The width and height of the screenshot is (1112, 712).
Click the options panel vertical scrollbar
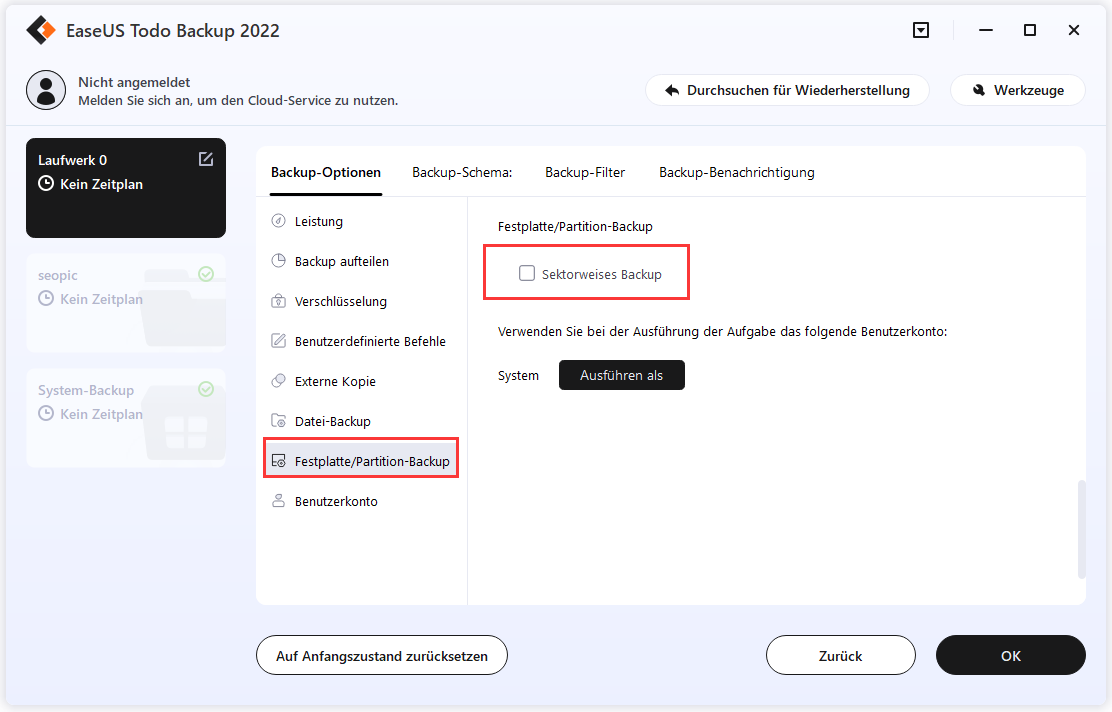click(1082, 529)
